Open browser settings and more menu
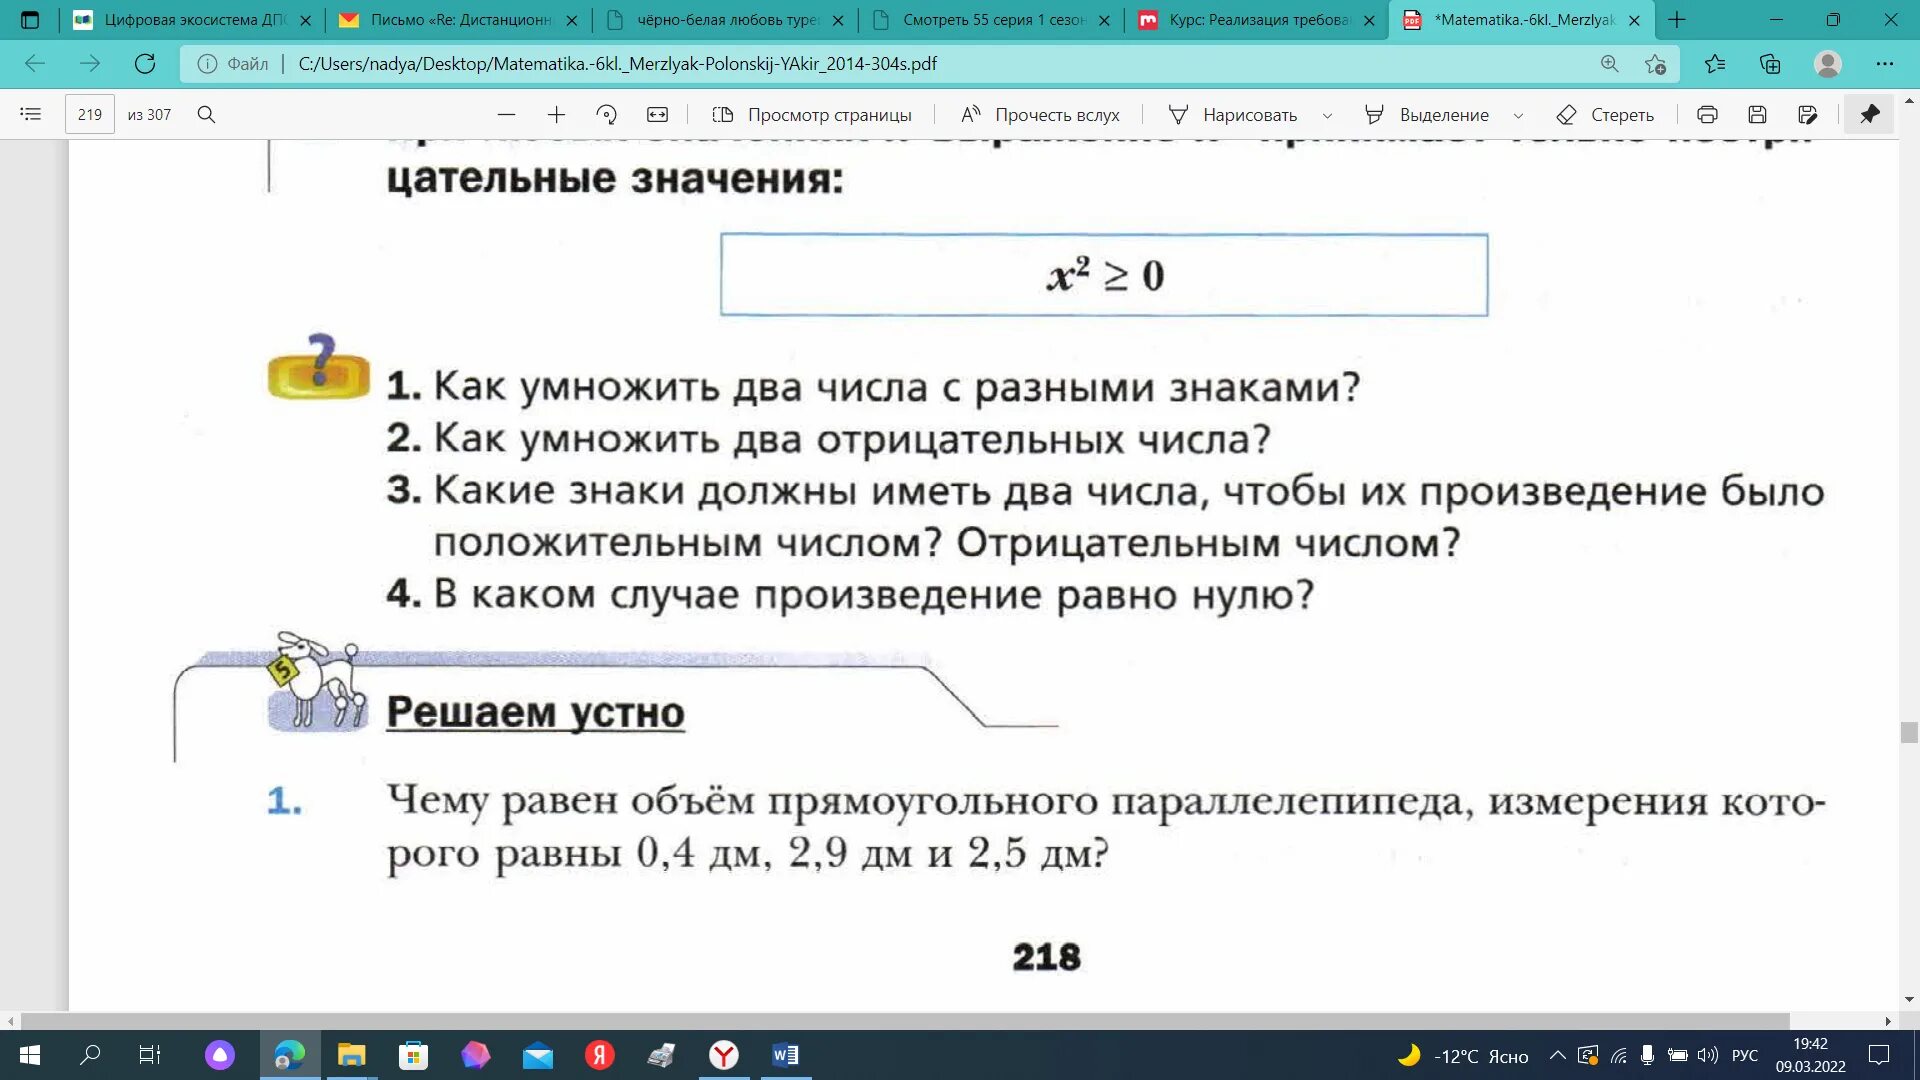This screenshot has height=1080, width=1920. (1885, 64)
